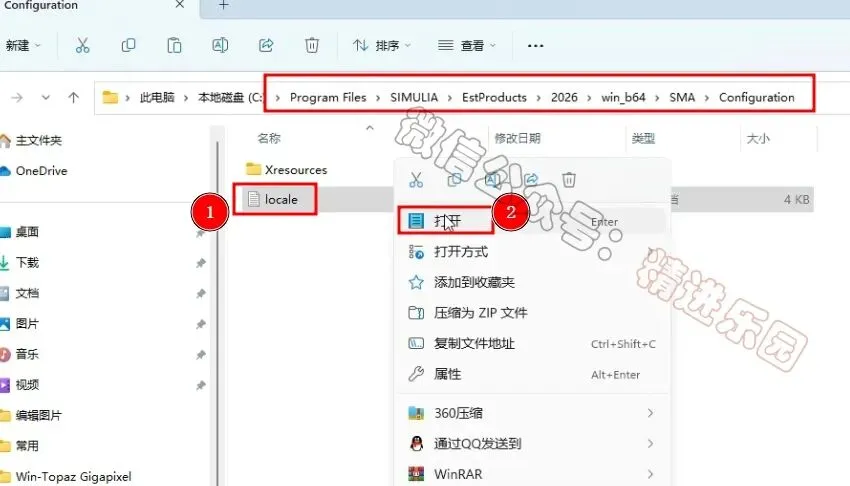Click EstProducts breadcrumb
The width and height of the screenshot is (850, 486).
click(x=494, y=98)
